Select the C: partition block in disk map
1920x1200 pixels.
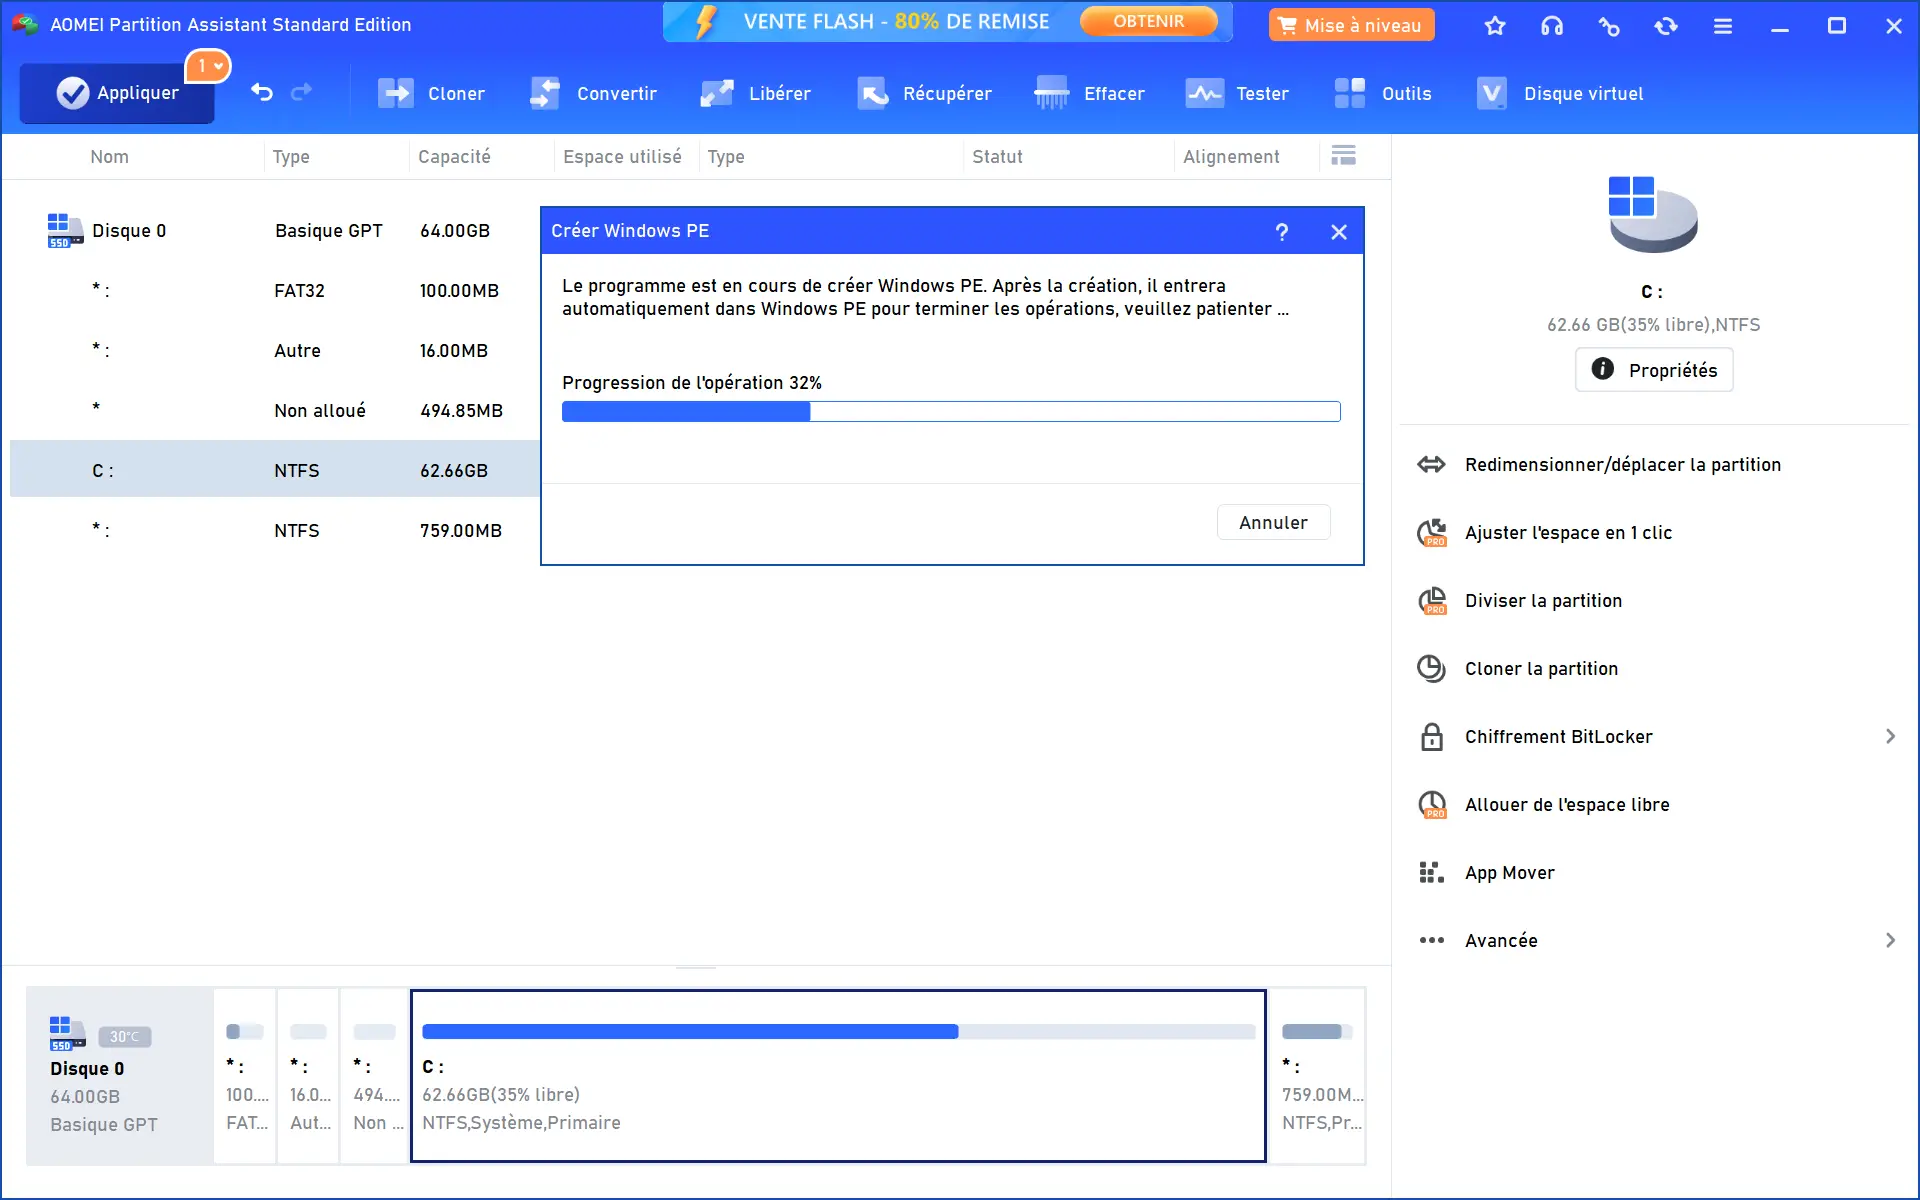[x=838, y=1076]
